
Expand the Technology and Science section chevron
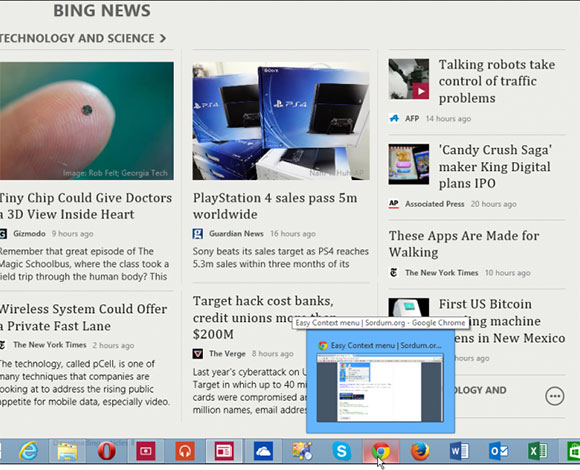163,38
